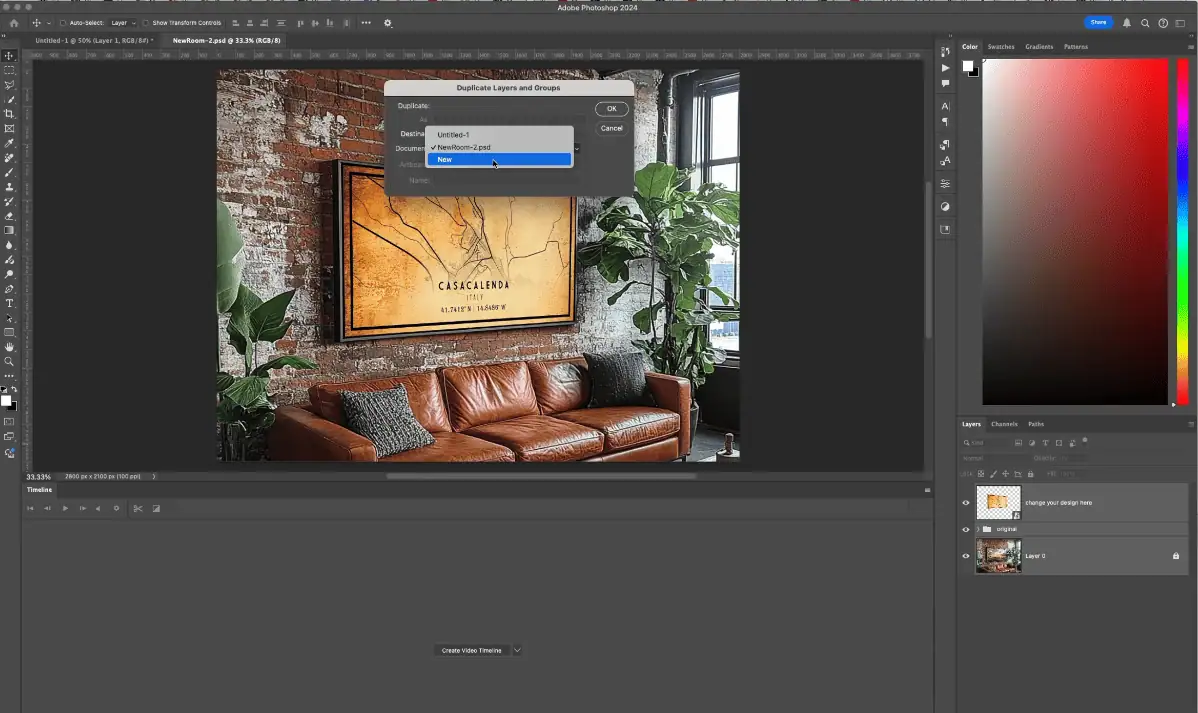This screenshot has height=713, width=1198.
Task: Hide Layer 0 using its eye icon
Action: tap(966, 556)
